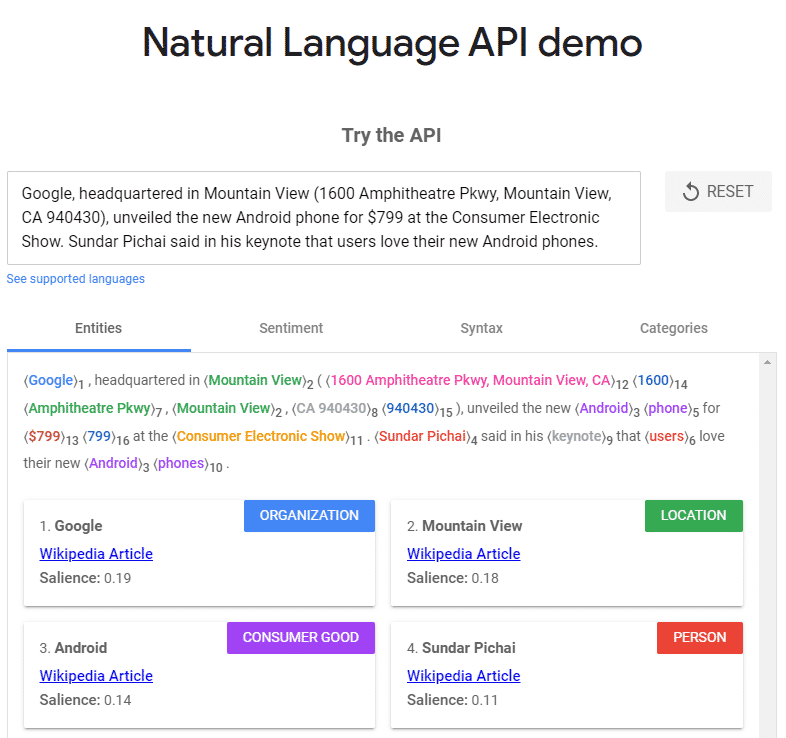Image resolution: width=786 pixels, height=738 pixels.
Task: Open Android's Wikipedia Article link
Action: 96,676
